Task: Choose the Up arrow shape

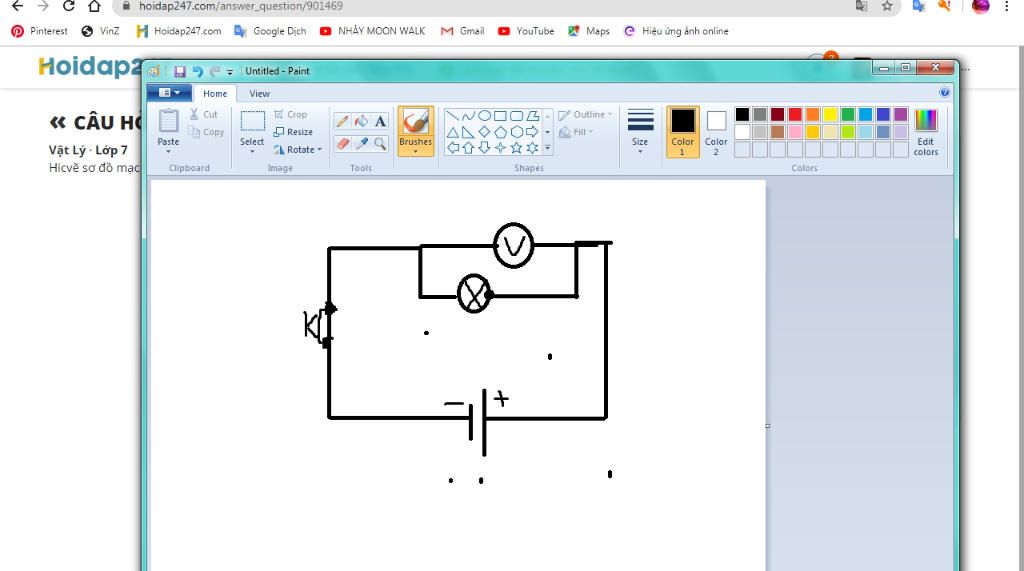Action: (468, 148)
